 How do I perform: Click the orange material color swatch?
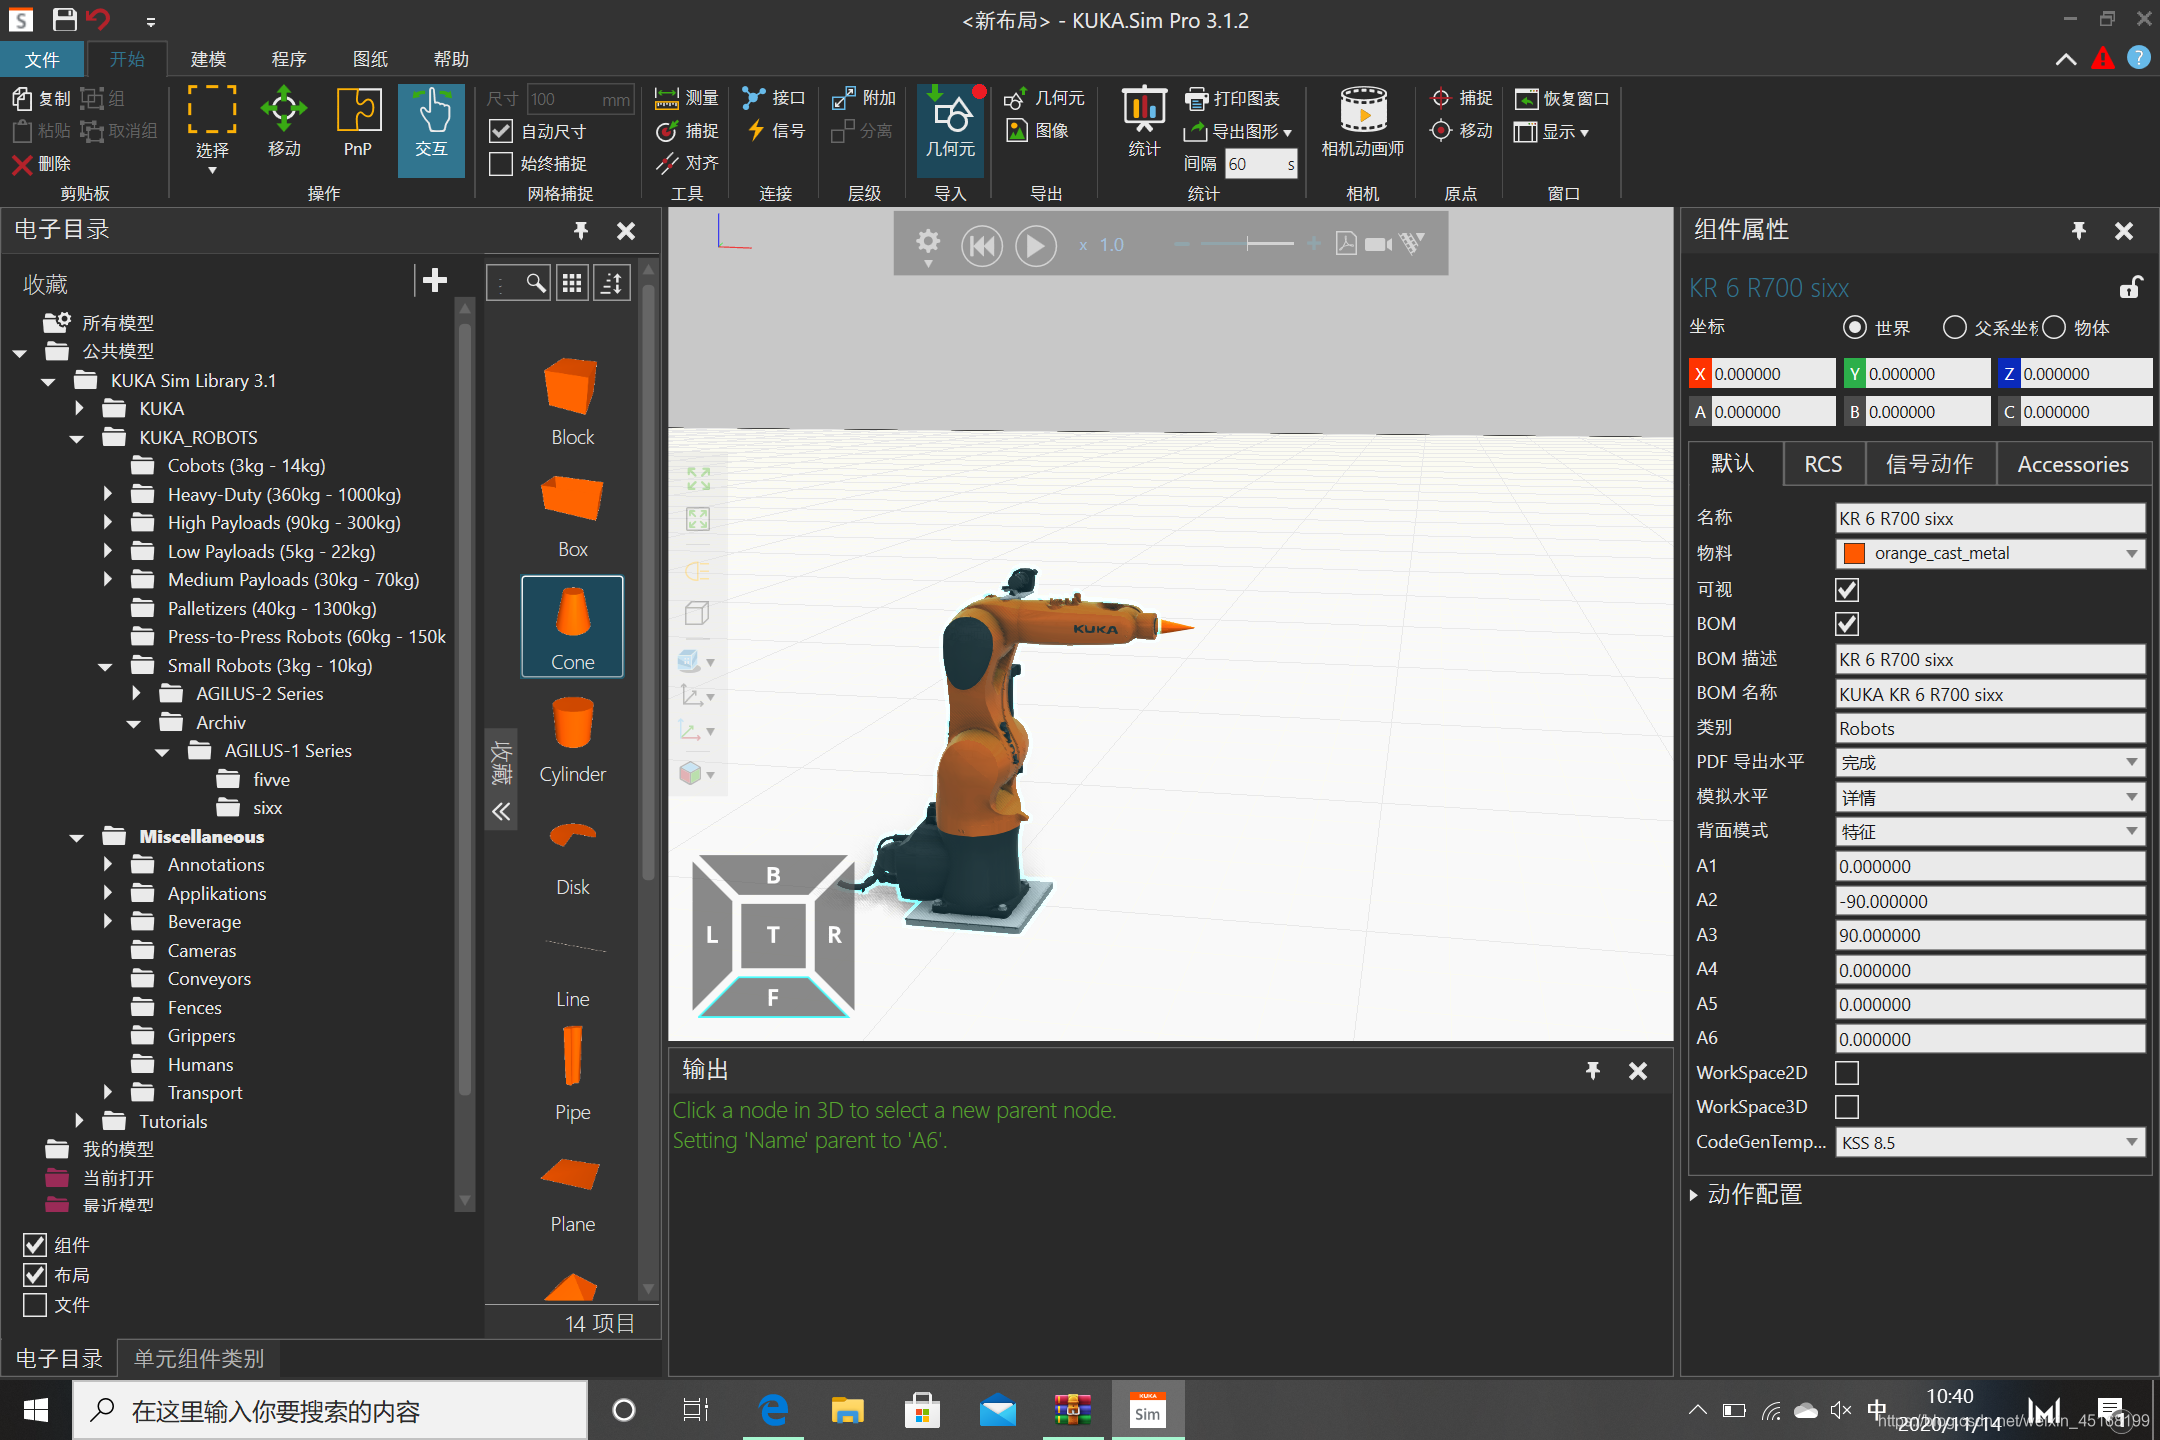coord(1855,554)
